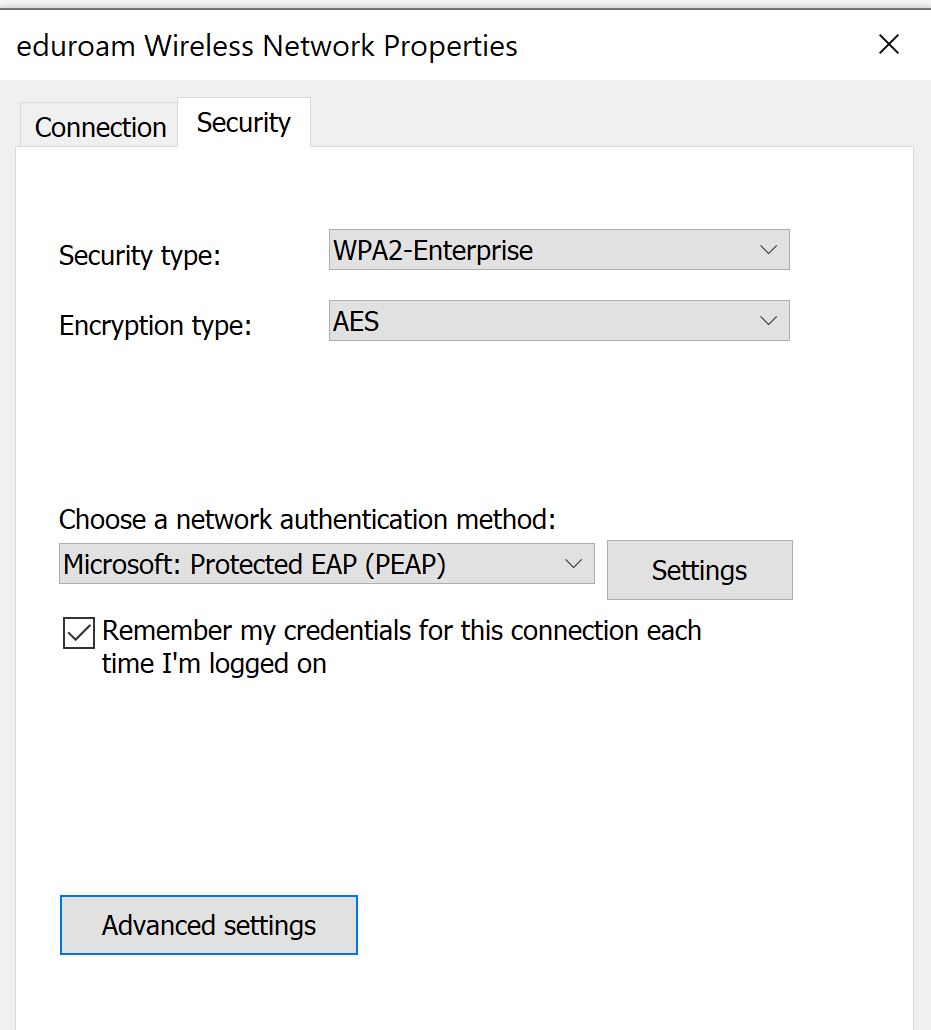Open Advanced settings for eduroam
Viewport: 931px width, 1030px height.
(208, 925)
